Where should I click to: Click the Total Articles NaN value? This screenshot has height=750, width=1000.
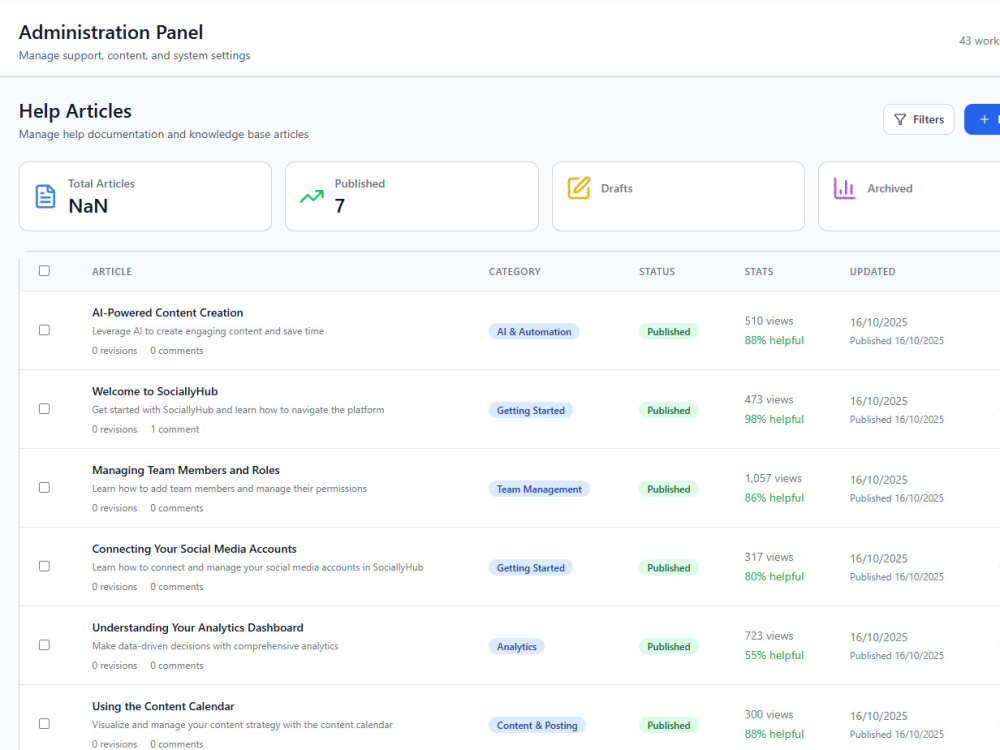click(x=88, y=206)
